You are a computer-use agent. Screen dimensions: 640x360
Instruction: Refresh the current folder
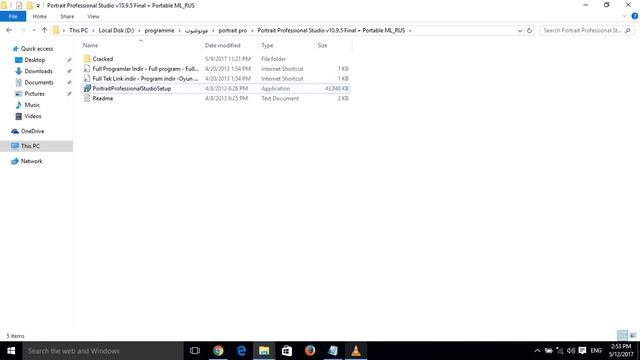point(529,31)
